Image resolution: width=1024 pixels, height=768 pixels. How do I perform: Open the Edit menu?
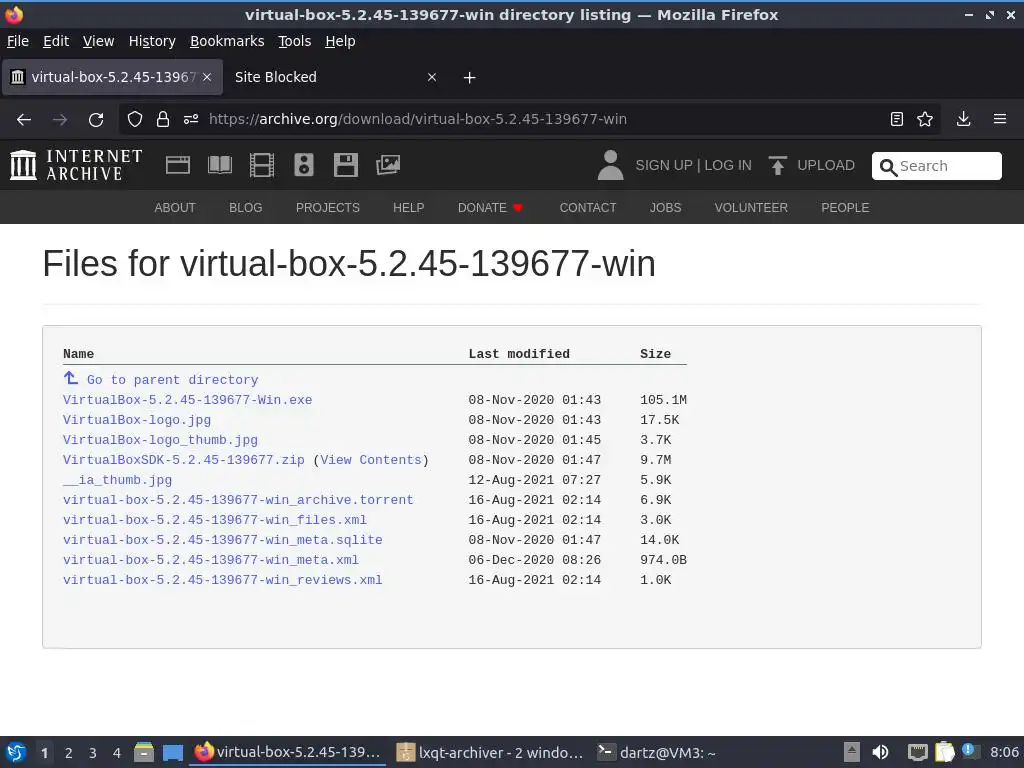pos(56,41)
